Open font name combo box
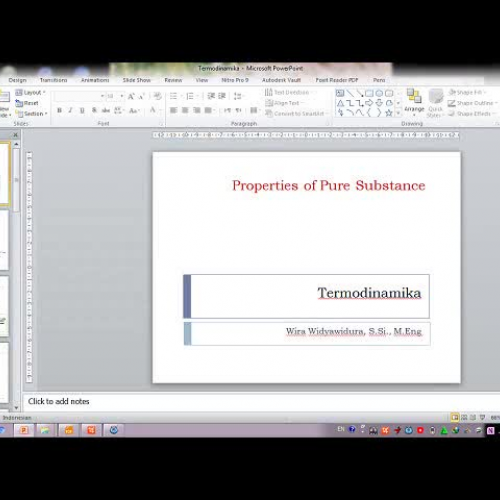The height and width of the screenshot is (500, 500). pyautogui.click(x=79, y=96)
